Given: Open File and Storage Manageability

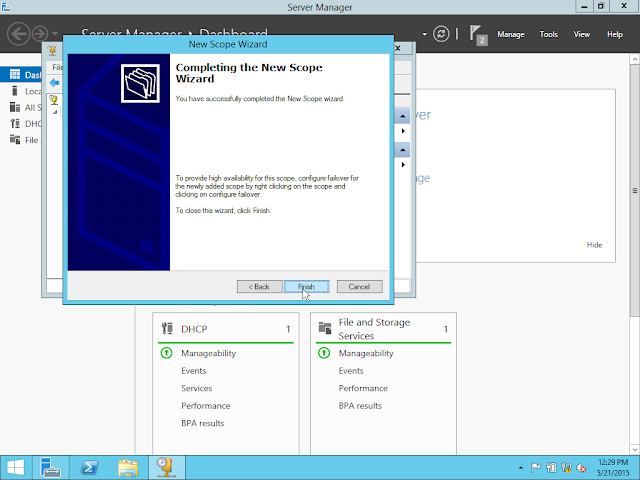Looking at the screenshot, I should click(366, 353).
